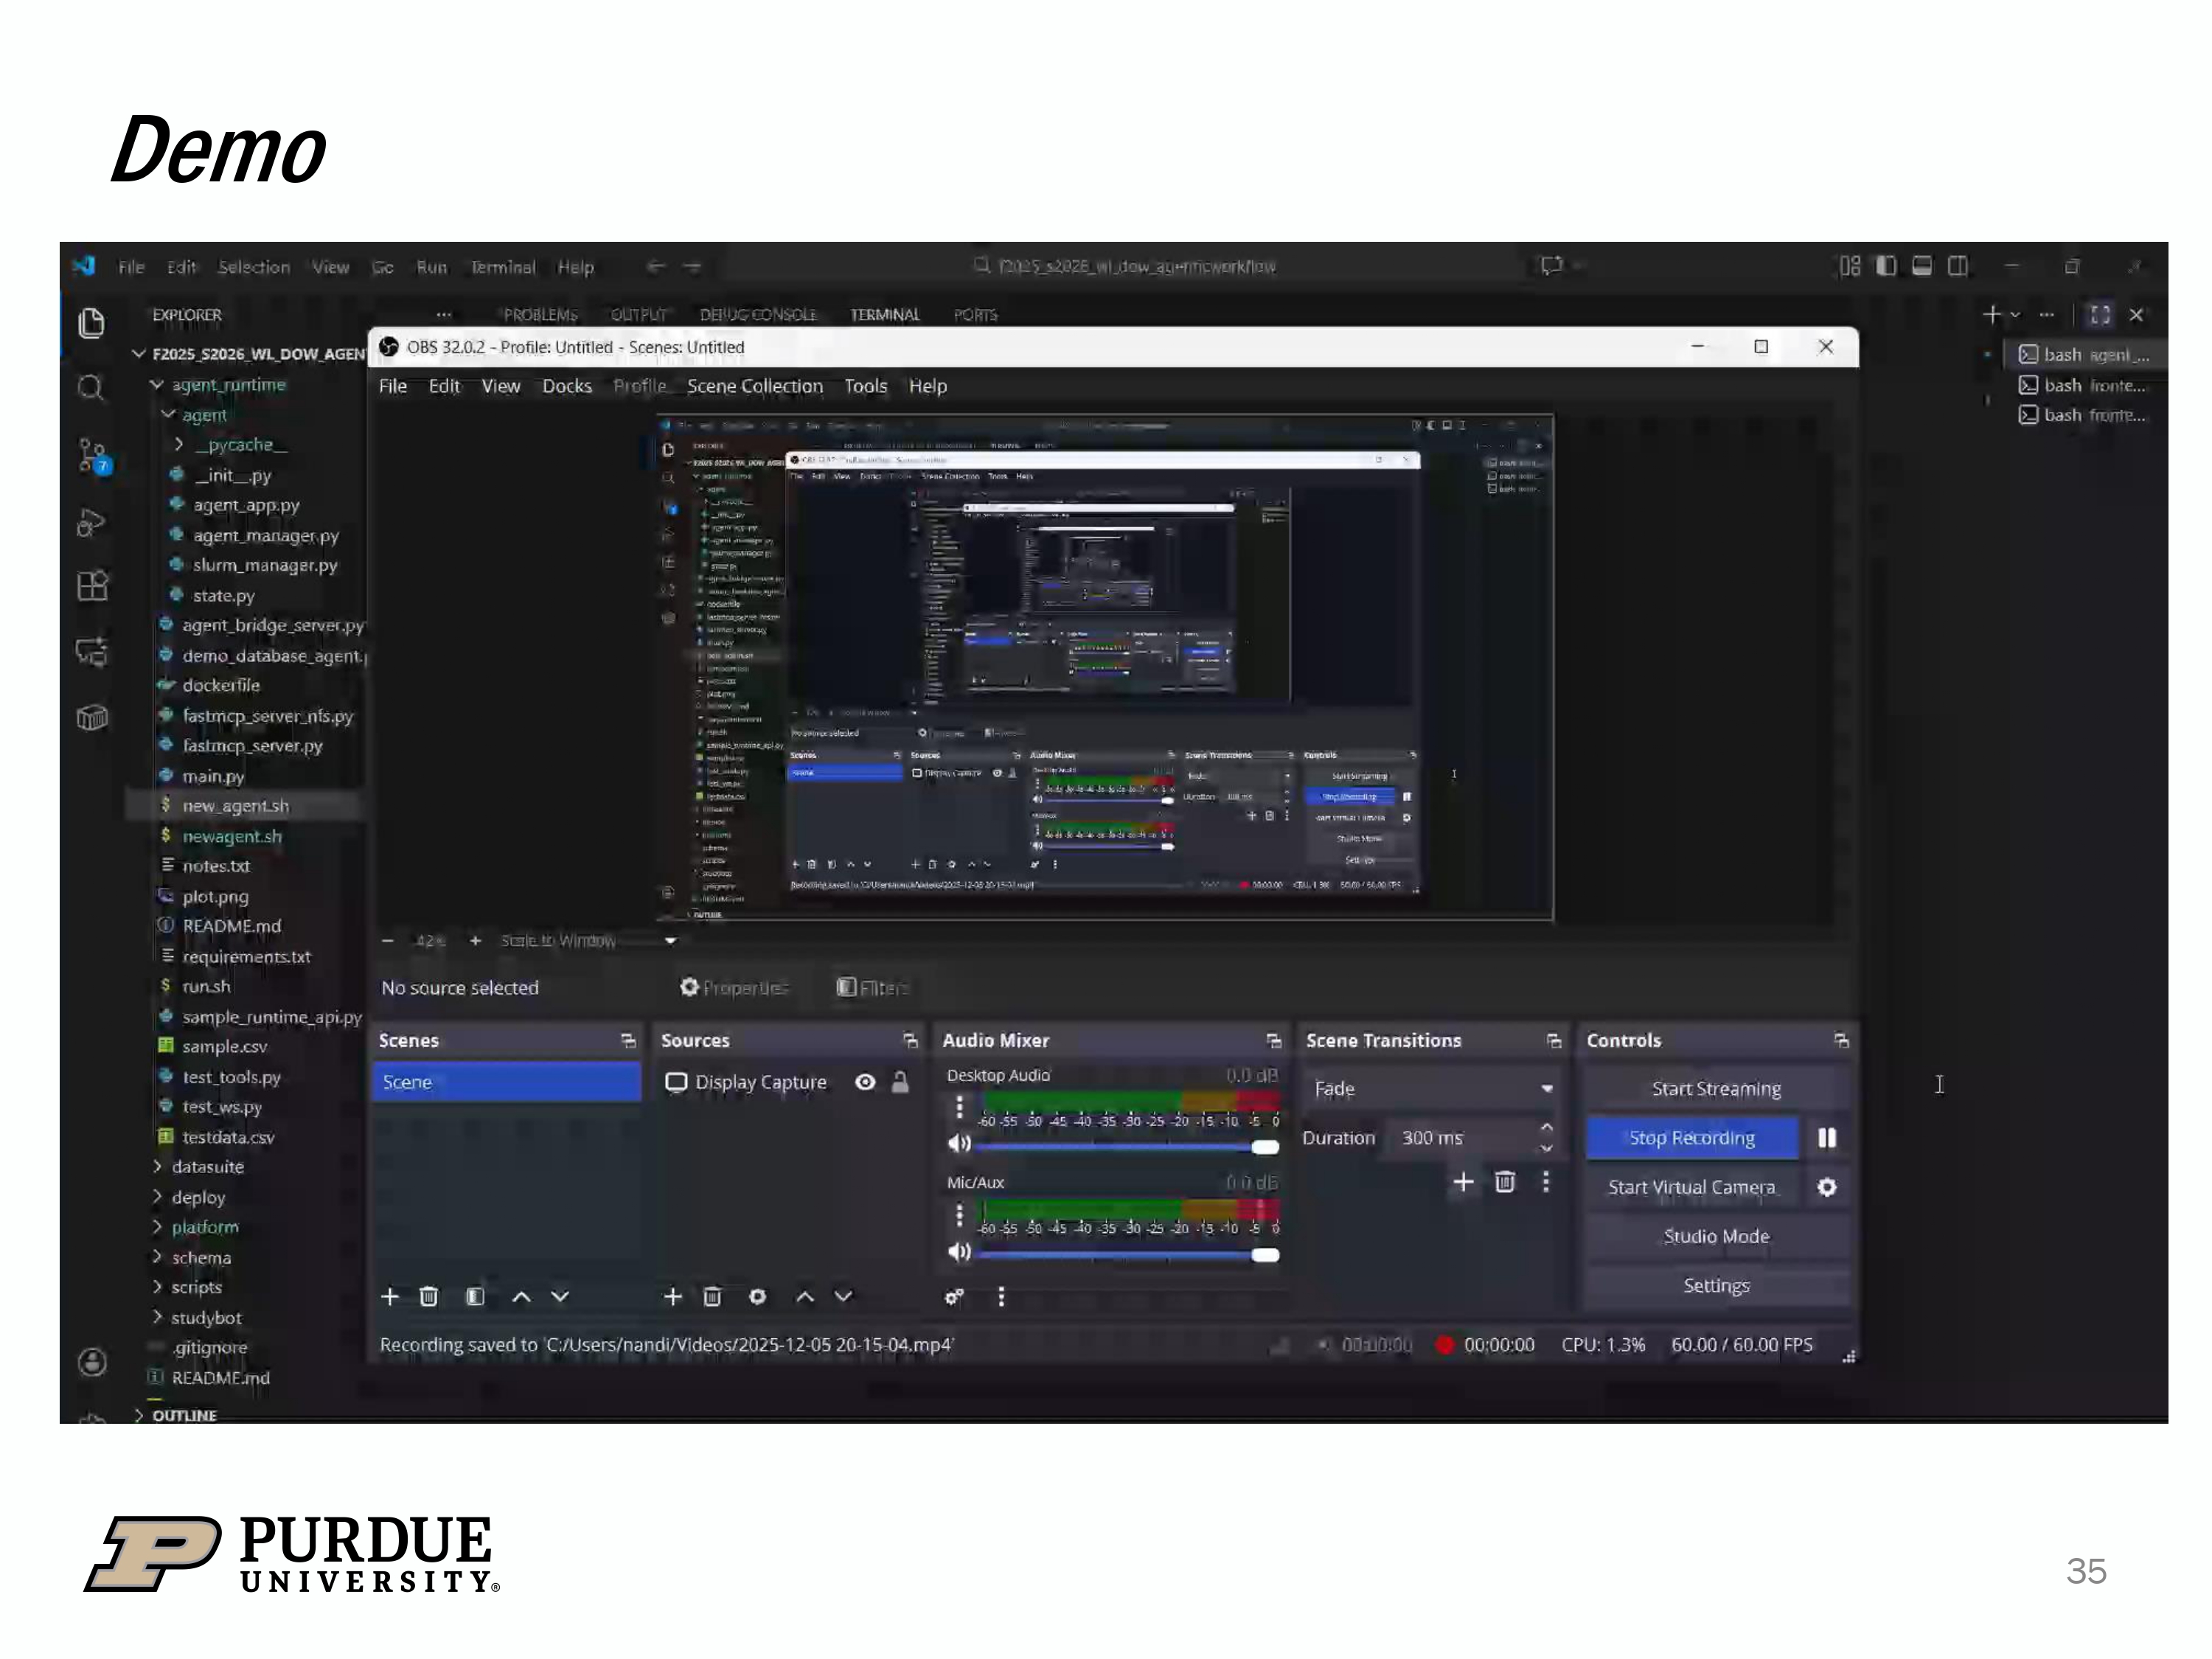Remove selected source with trash icon

pos(712,1297)
